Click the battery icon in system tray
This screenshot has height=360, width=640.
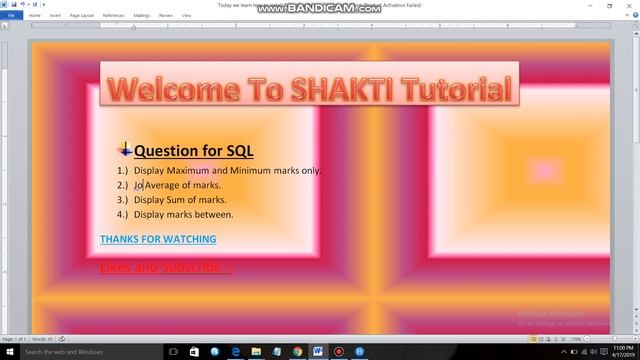(x=574, y=352)
